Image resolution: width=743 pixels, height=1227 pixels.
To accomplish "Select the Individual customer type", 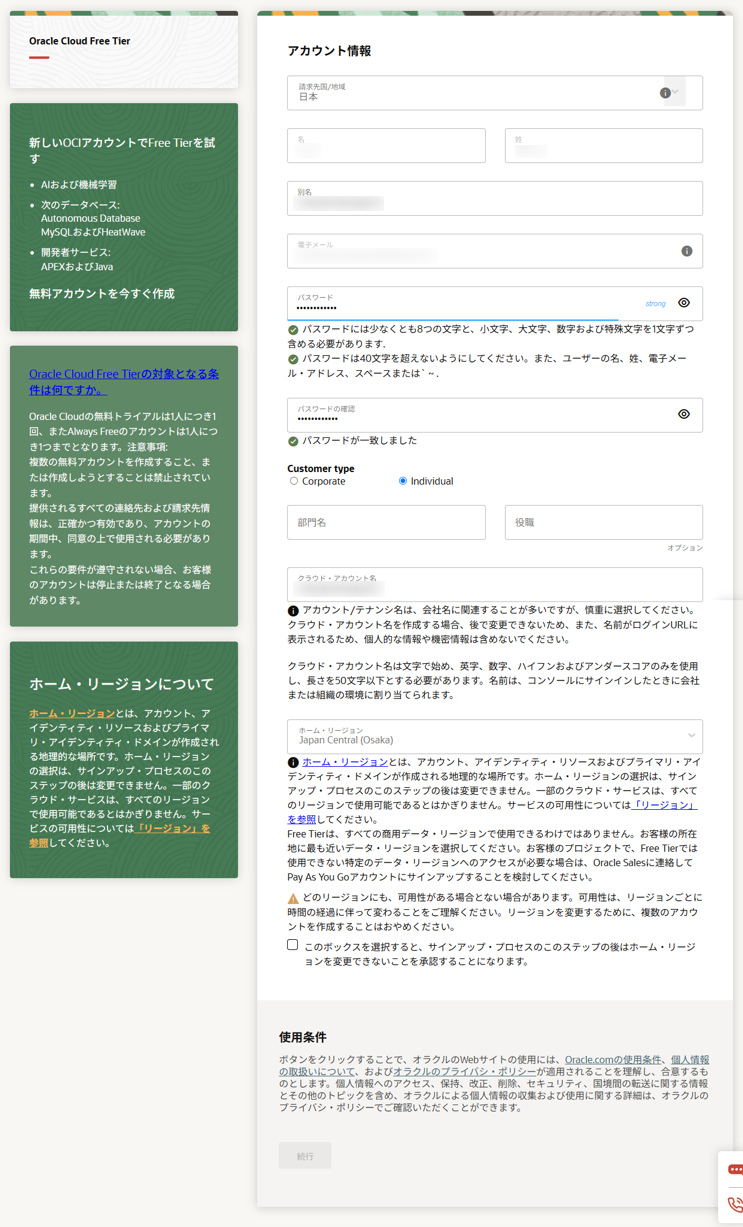I will click(403, 481).
